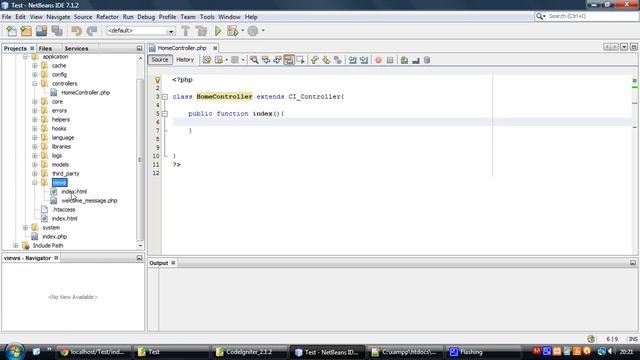Close the HomeController.php editor tab

[215, 48]
